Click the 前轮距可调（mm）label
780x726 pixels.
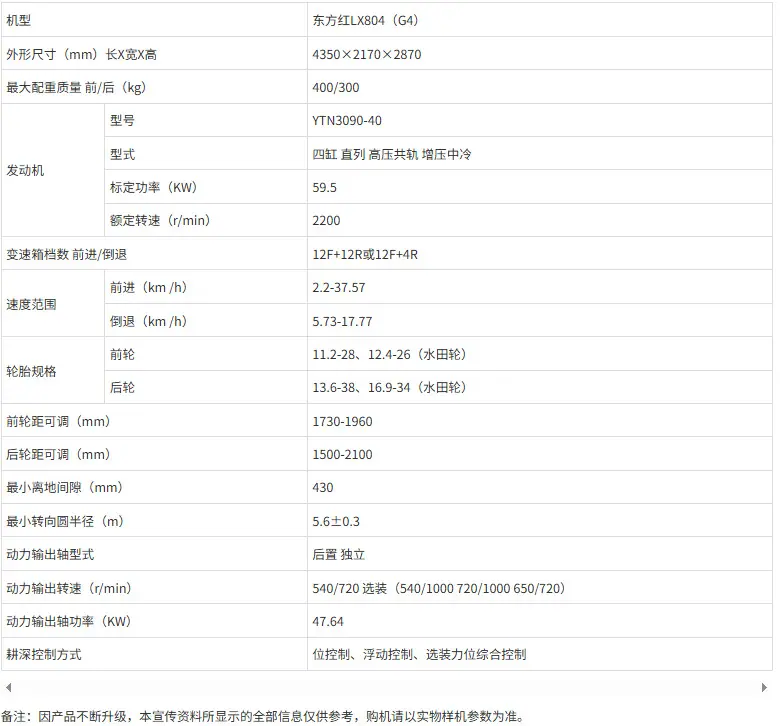[59, 421]
